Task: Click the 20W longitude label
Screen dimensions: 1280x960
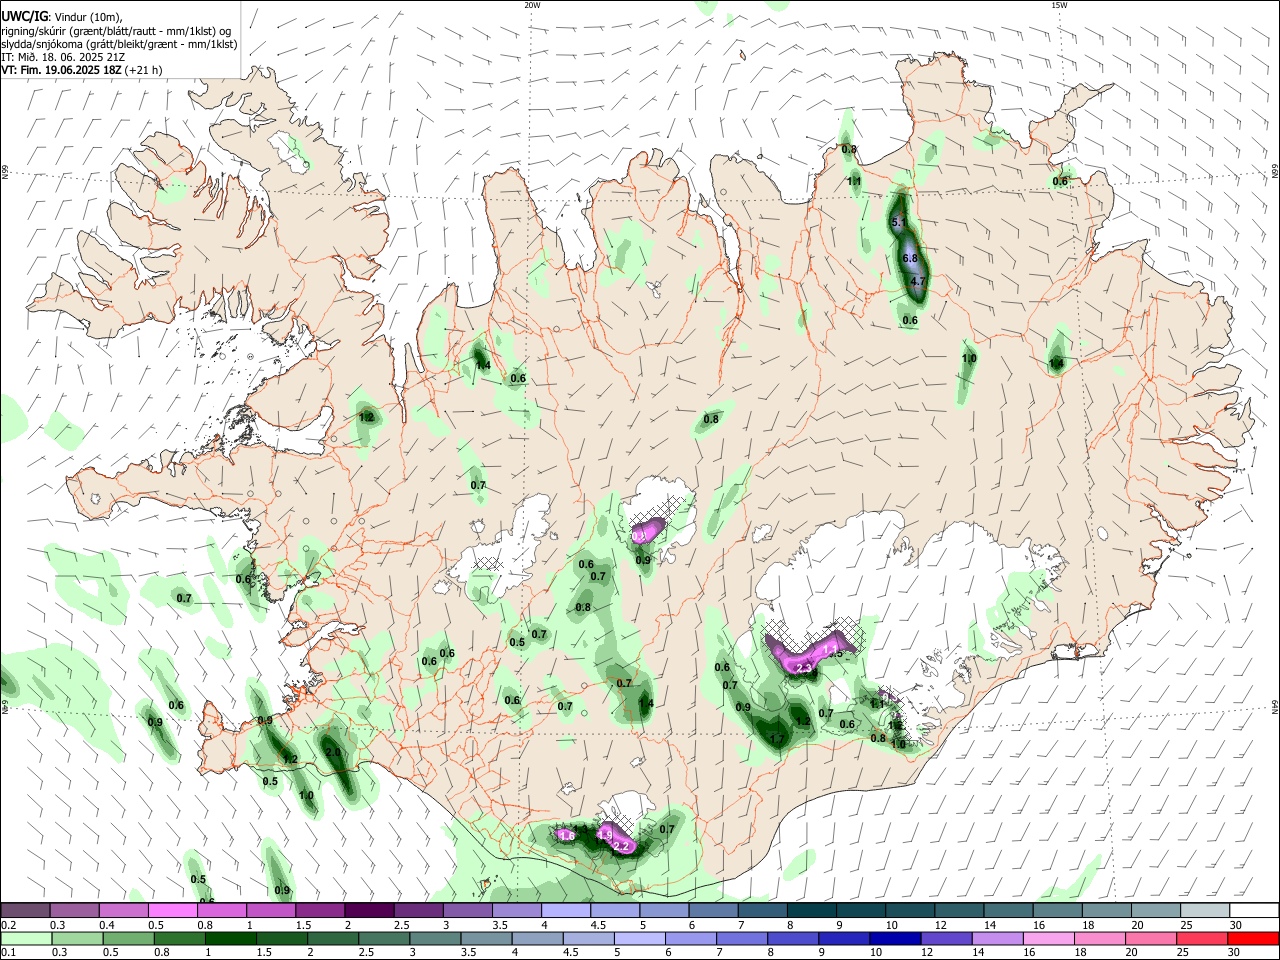Action: [x=532, y=5]
